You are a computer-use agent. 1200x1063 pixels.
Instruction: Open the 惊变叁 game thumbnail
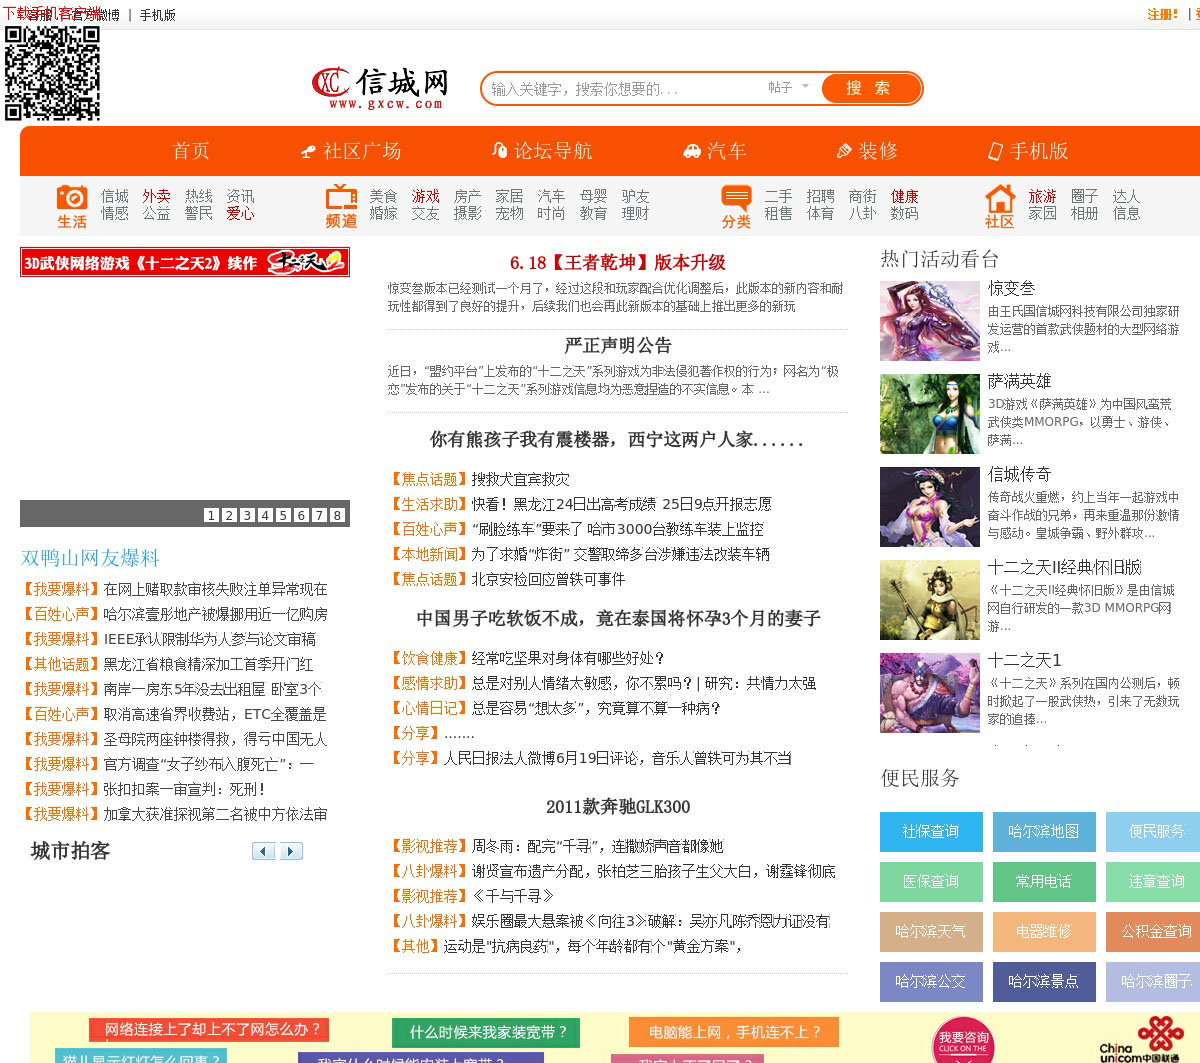[x=929, y=321]
